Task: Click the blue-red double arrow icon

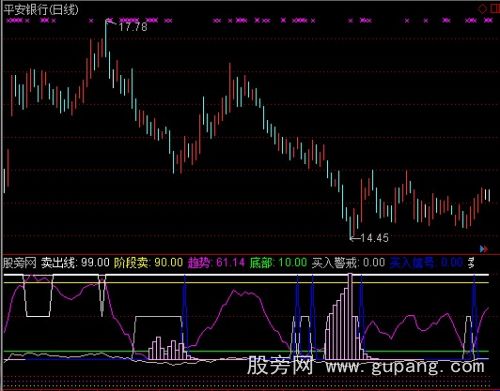Action: [484, 249]
